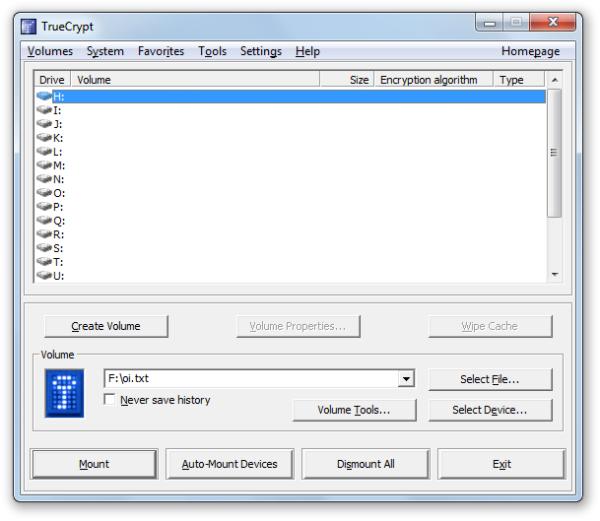
Task: Click the Exit button
Action: tap(502, 464)
